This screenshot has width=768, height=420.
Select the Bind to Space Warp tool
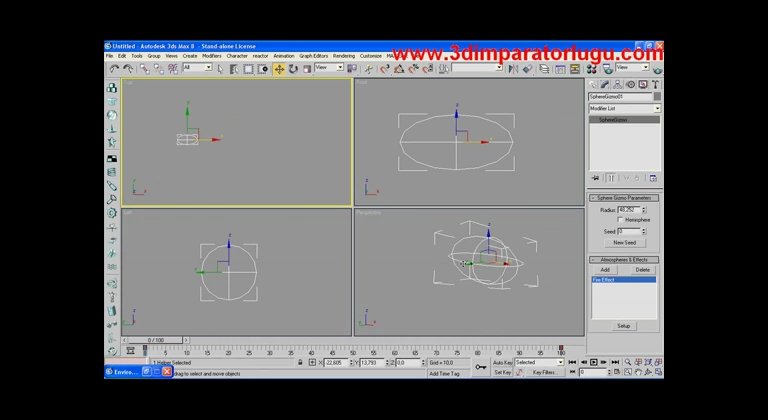coord(173,69)
